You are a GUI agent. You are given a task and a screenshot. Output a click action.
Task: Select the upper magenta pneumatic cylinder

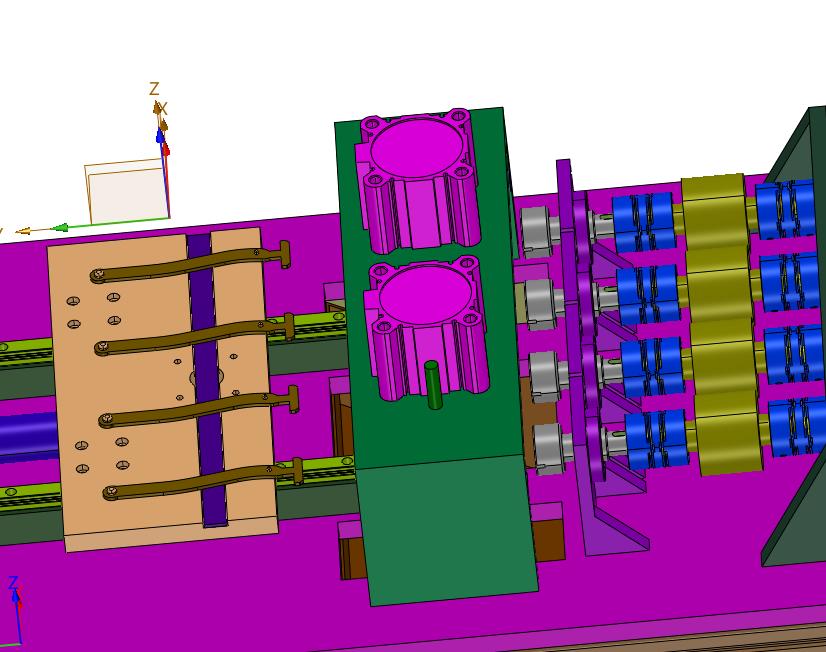(419, 182)
